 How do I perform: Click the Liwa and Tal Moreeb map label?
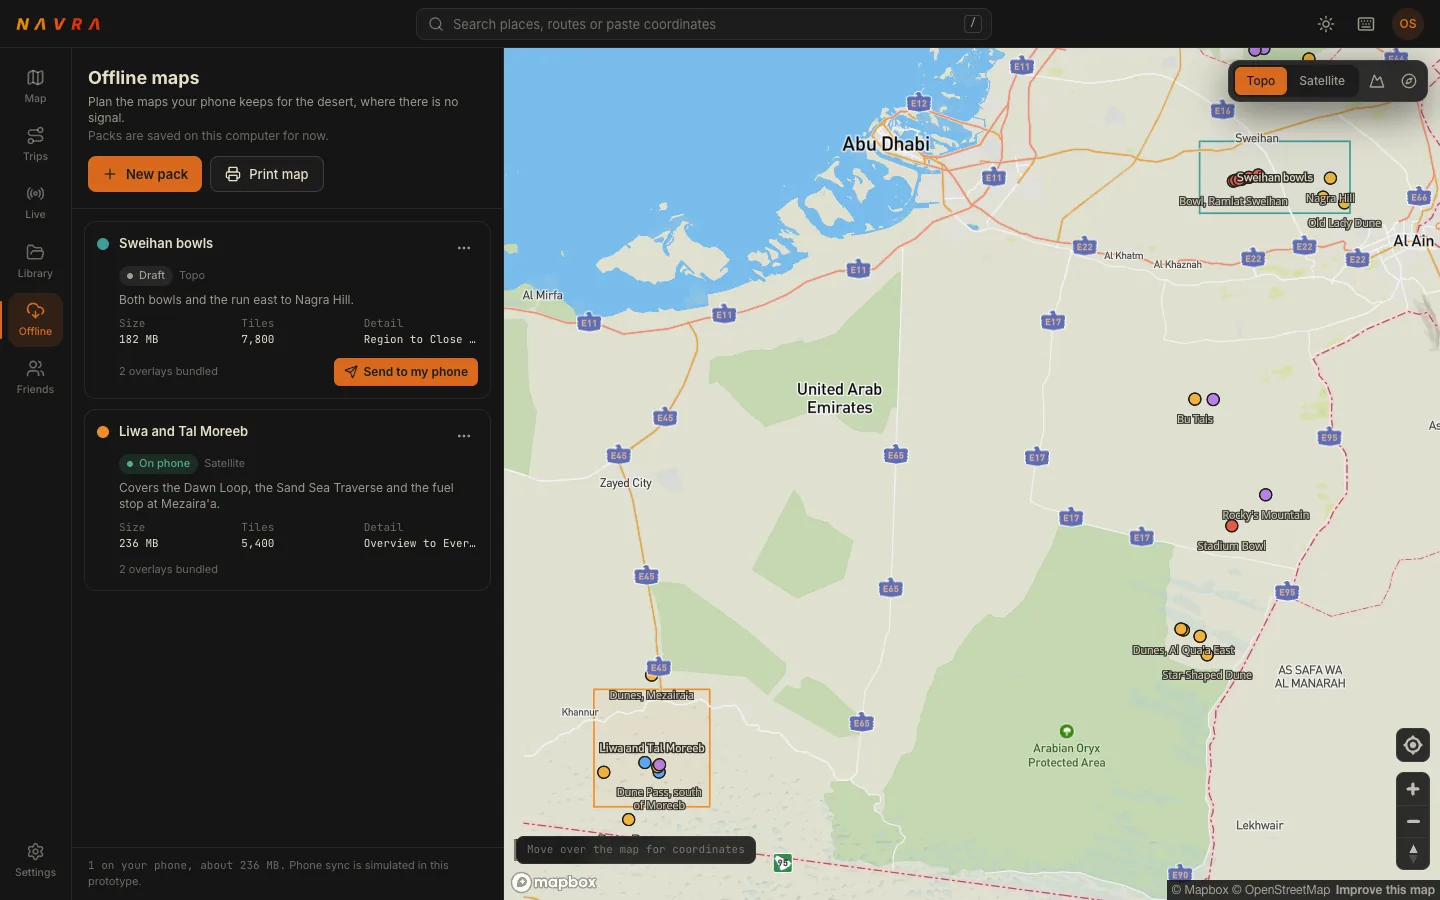[x=652, y=748]
